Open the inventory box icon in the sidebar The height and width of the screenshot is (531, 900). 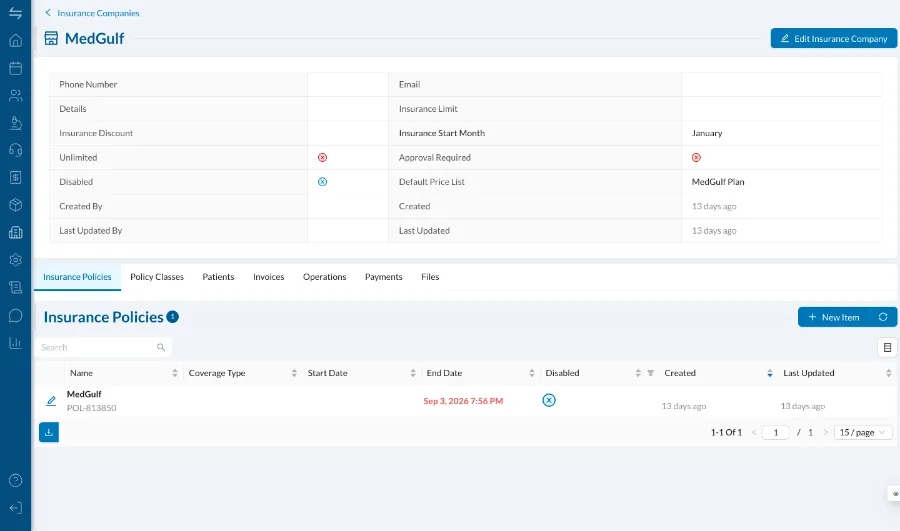pos(15,205)
